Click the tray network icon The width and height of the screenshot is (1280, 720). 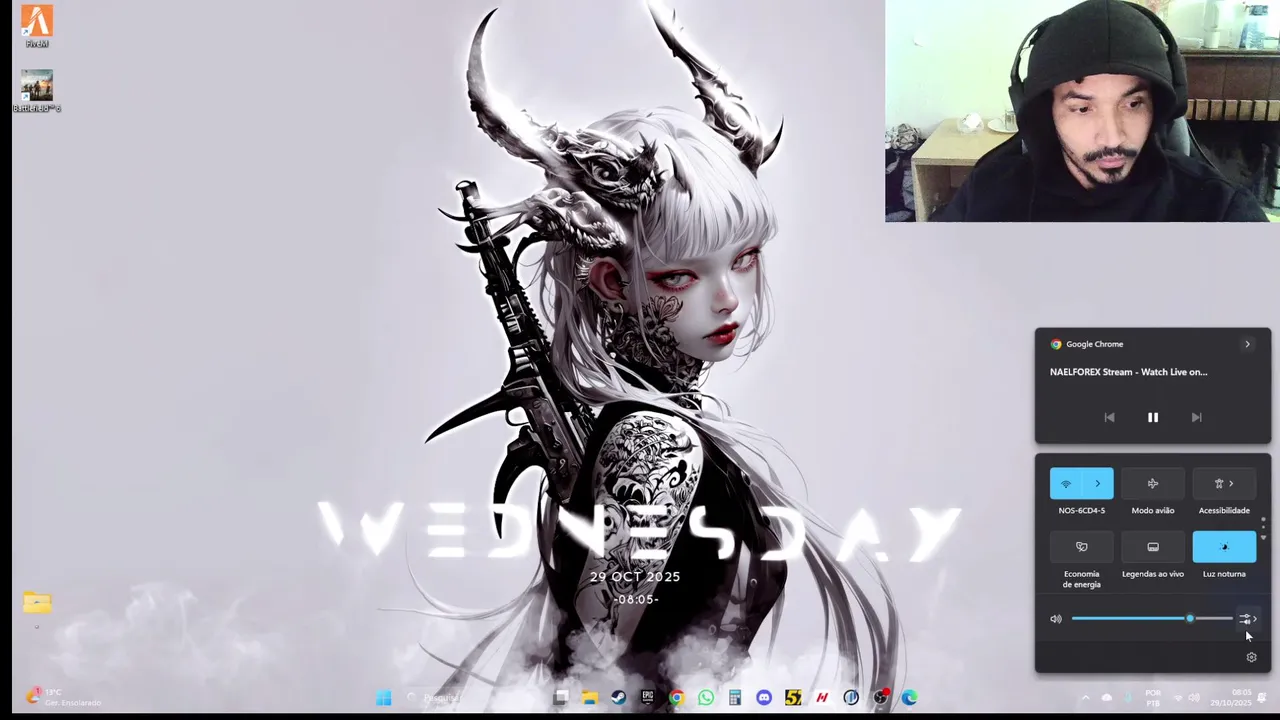pyautogui.click(x=1178, y=698)
